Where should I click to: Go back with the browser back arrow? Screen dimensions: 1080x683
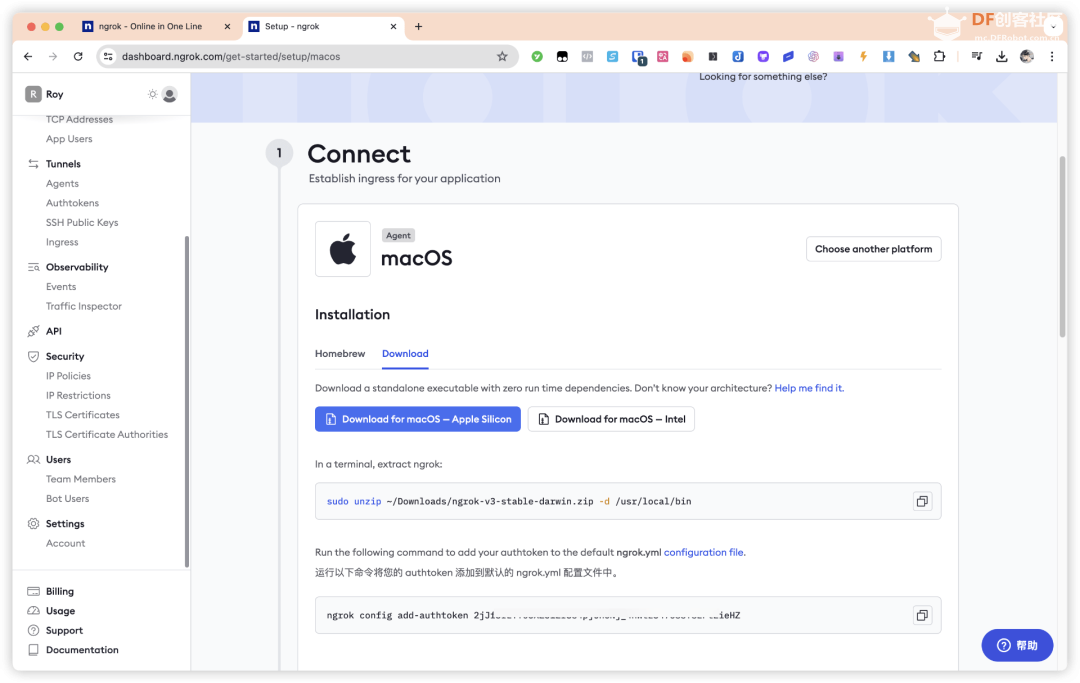coord(28,56)
